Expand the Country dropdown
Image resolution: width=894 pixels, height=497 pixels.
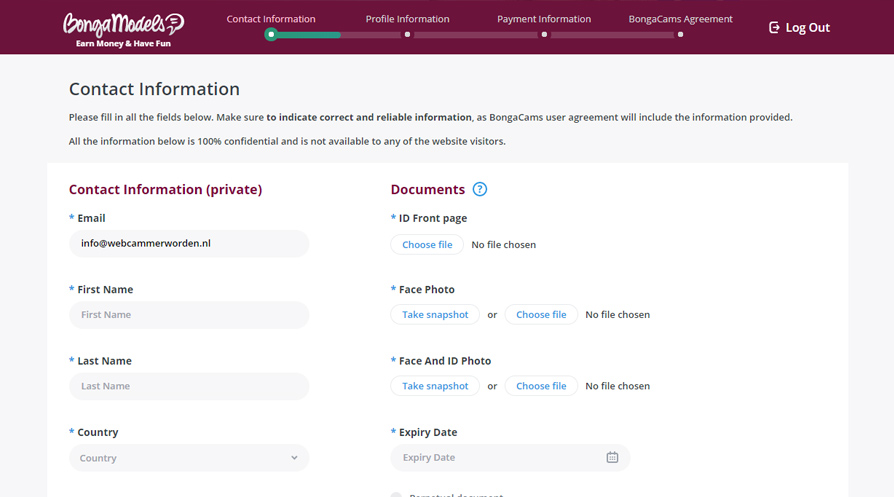pyautogui.click(x=188, y=458)
